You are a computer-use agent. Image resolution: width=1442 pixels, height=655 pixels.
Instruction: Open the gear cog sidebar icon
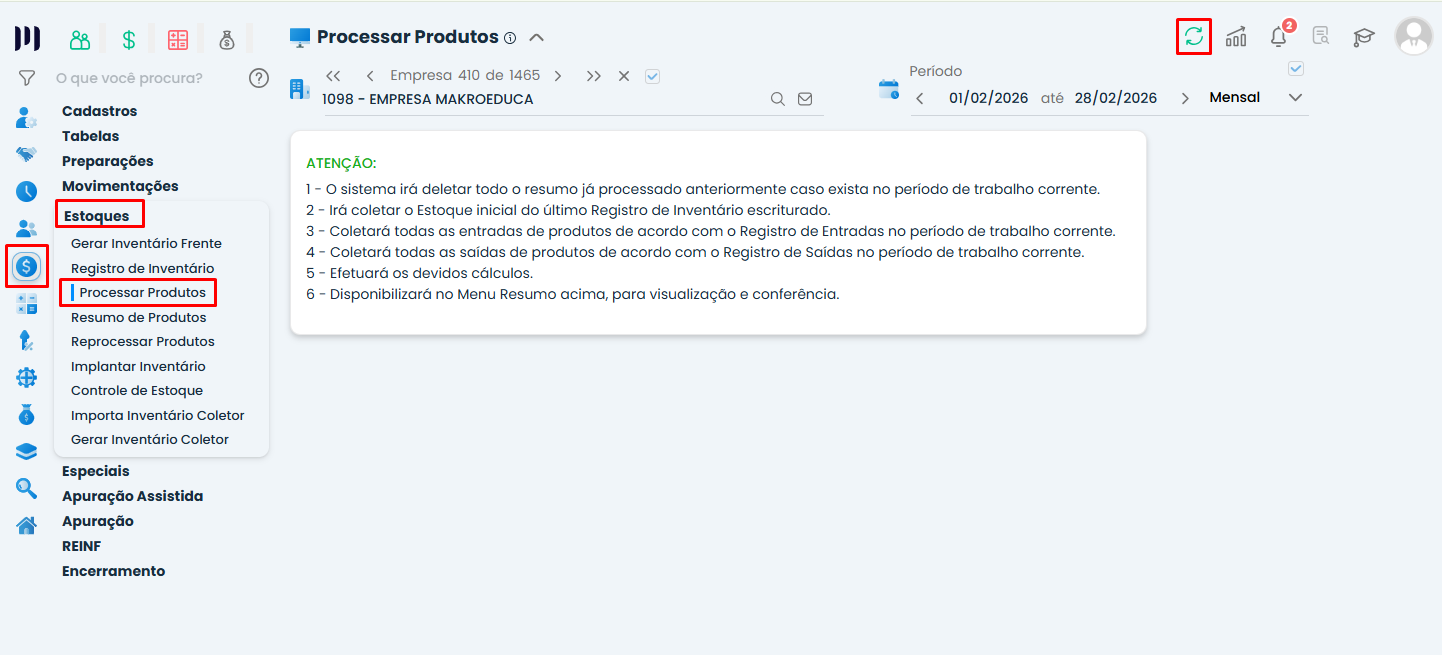(x=26, y=377)
